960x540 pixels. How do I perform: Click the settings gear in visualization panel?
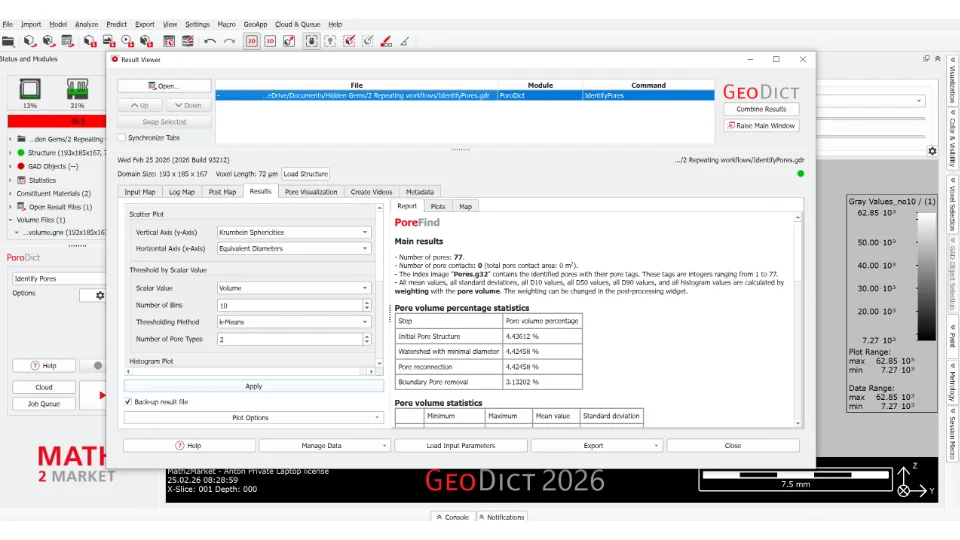point(932,151)
